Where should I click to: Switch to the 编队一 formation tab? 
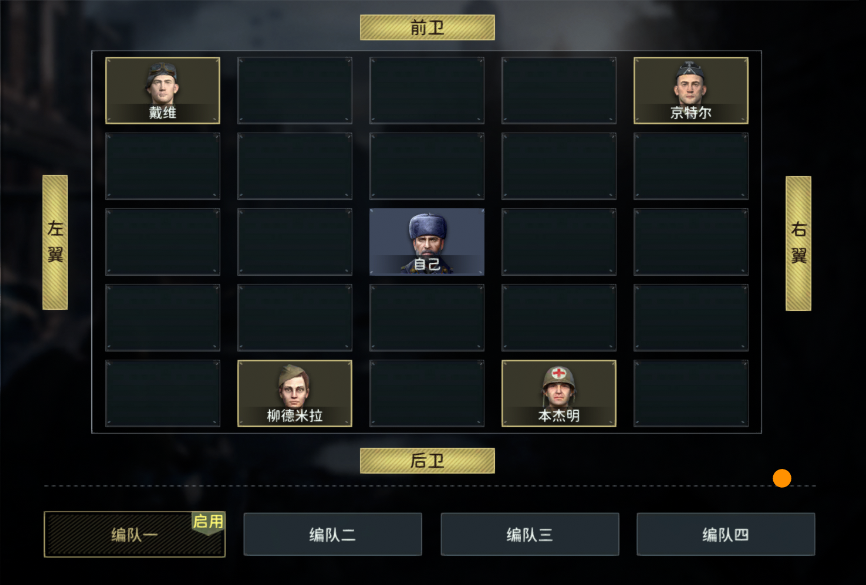pos(135,534)
